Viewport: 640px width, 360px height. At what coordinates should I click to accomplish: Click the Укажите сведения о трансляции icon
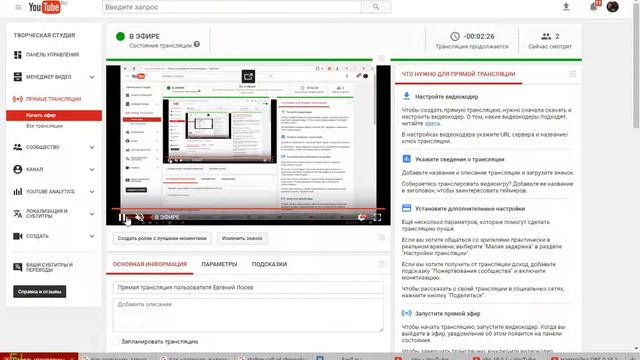(x=406, y=159)
